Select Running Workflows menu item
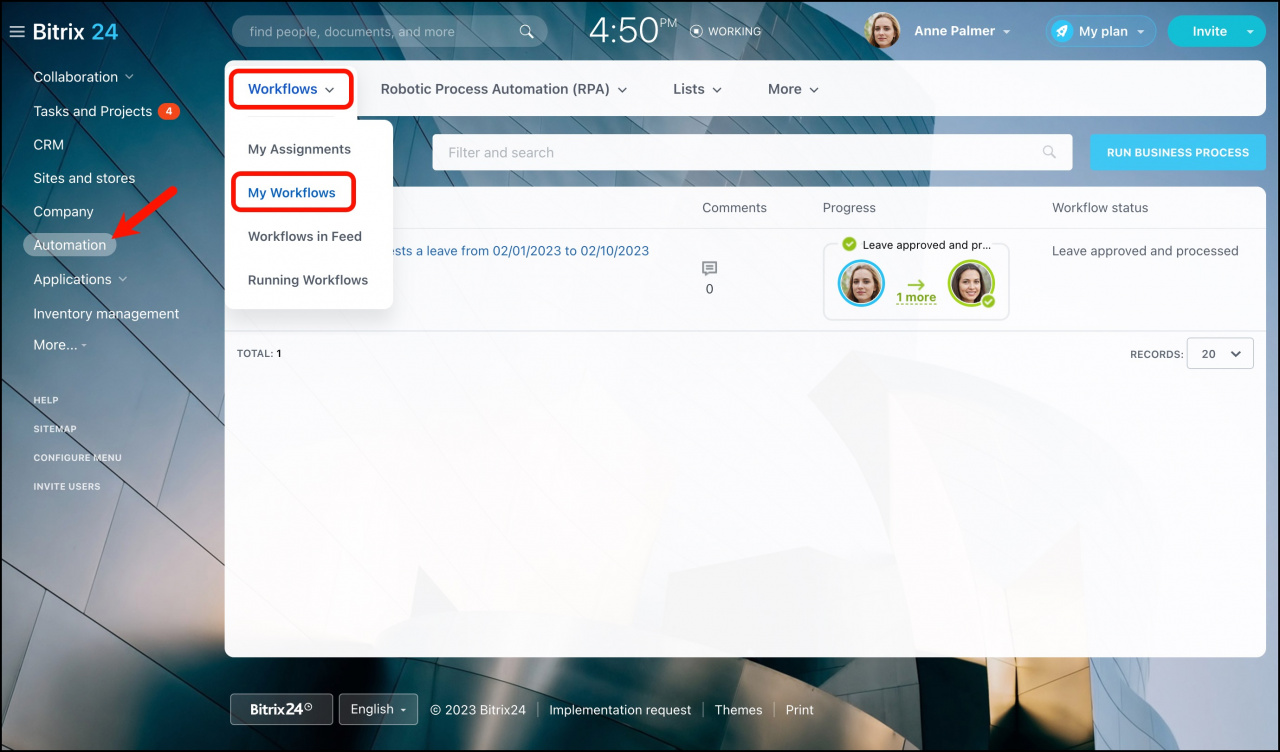The image size is (1280, 752). (308, 280)
